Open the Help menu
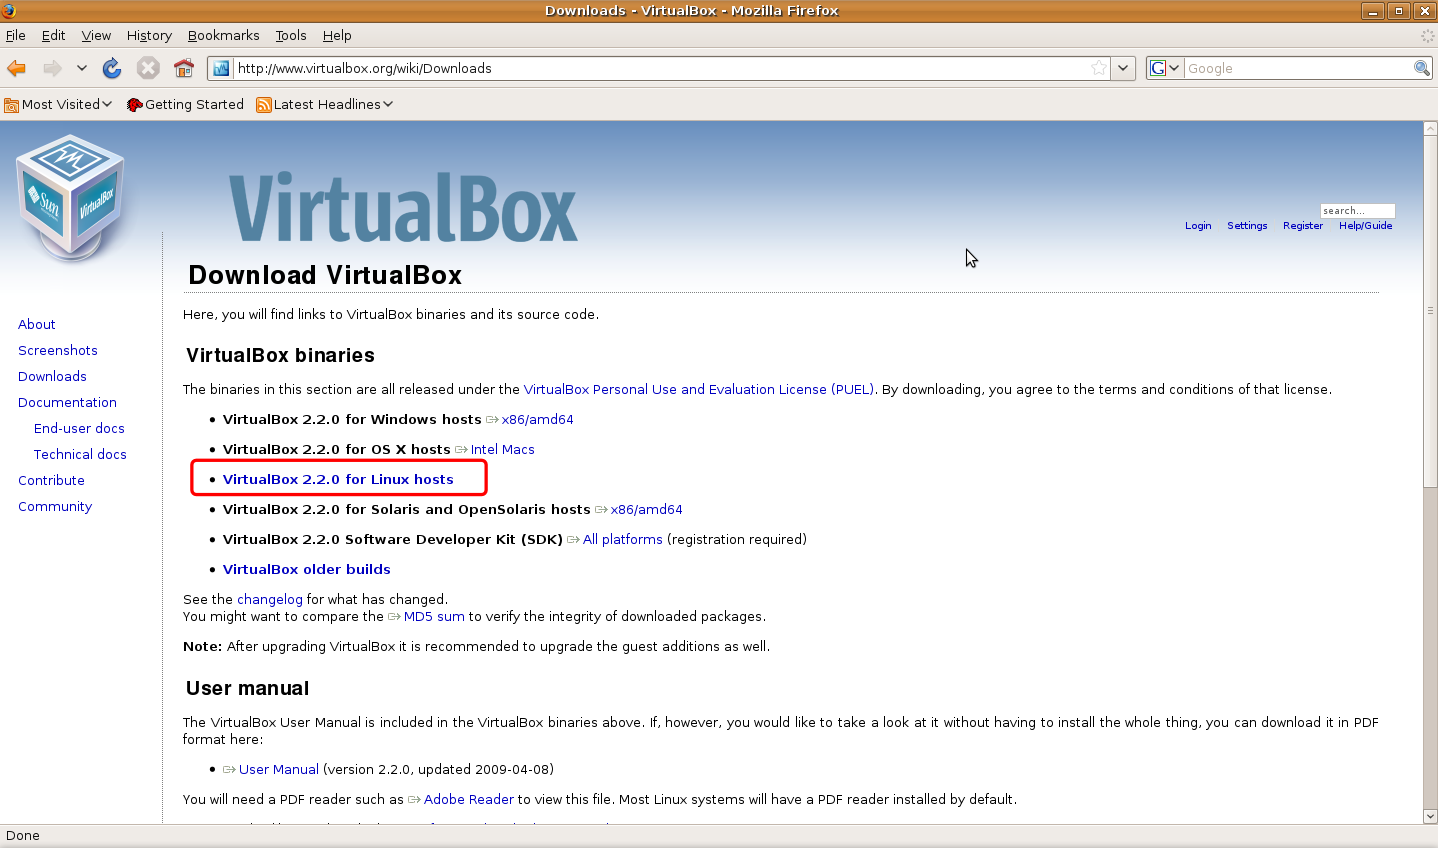This screenshot has height=848, width=1438. 337,35
